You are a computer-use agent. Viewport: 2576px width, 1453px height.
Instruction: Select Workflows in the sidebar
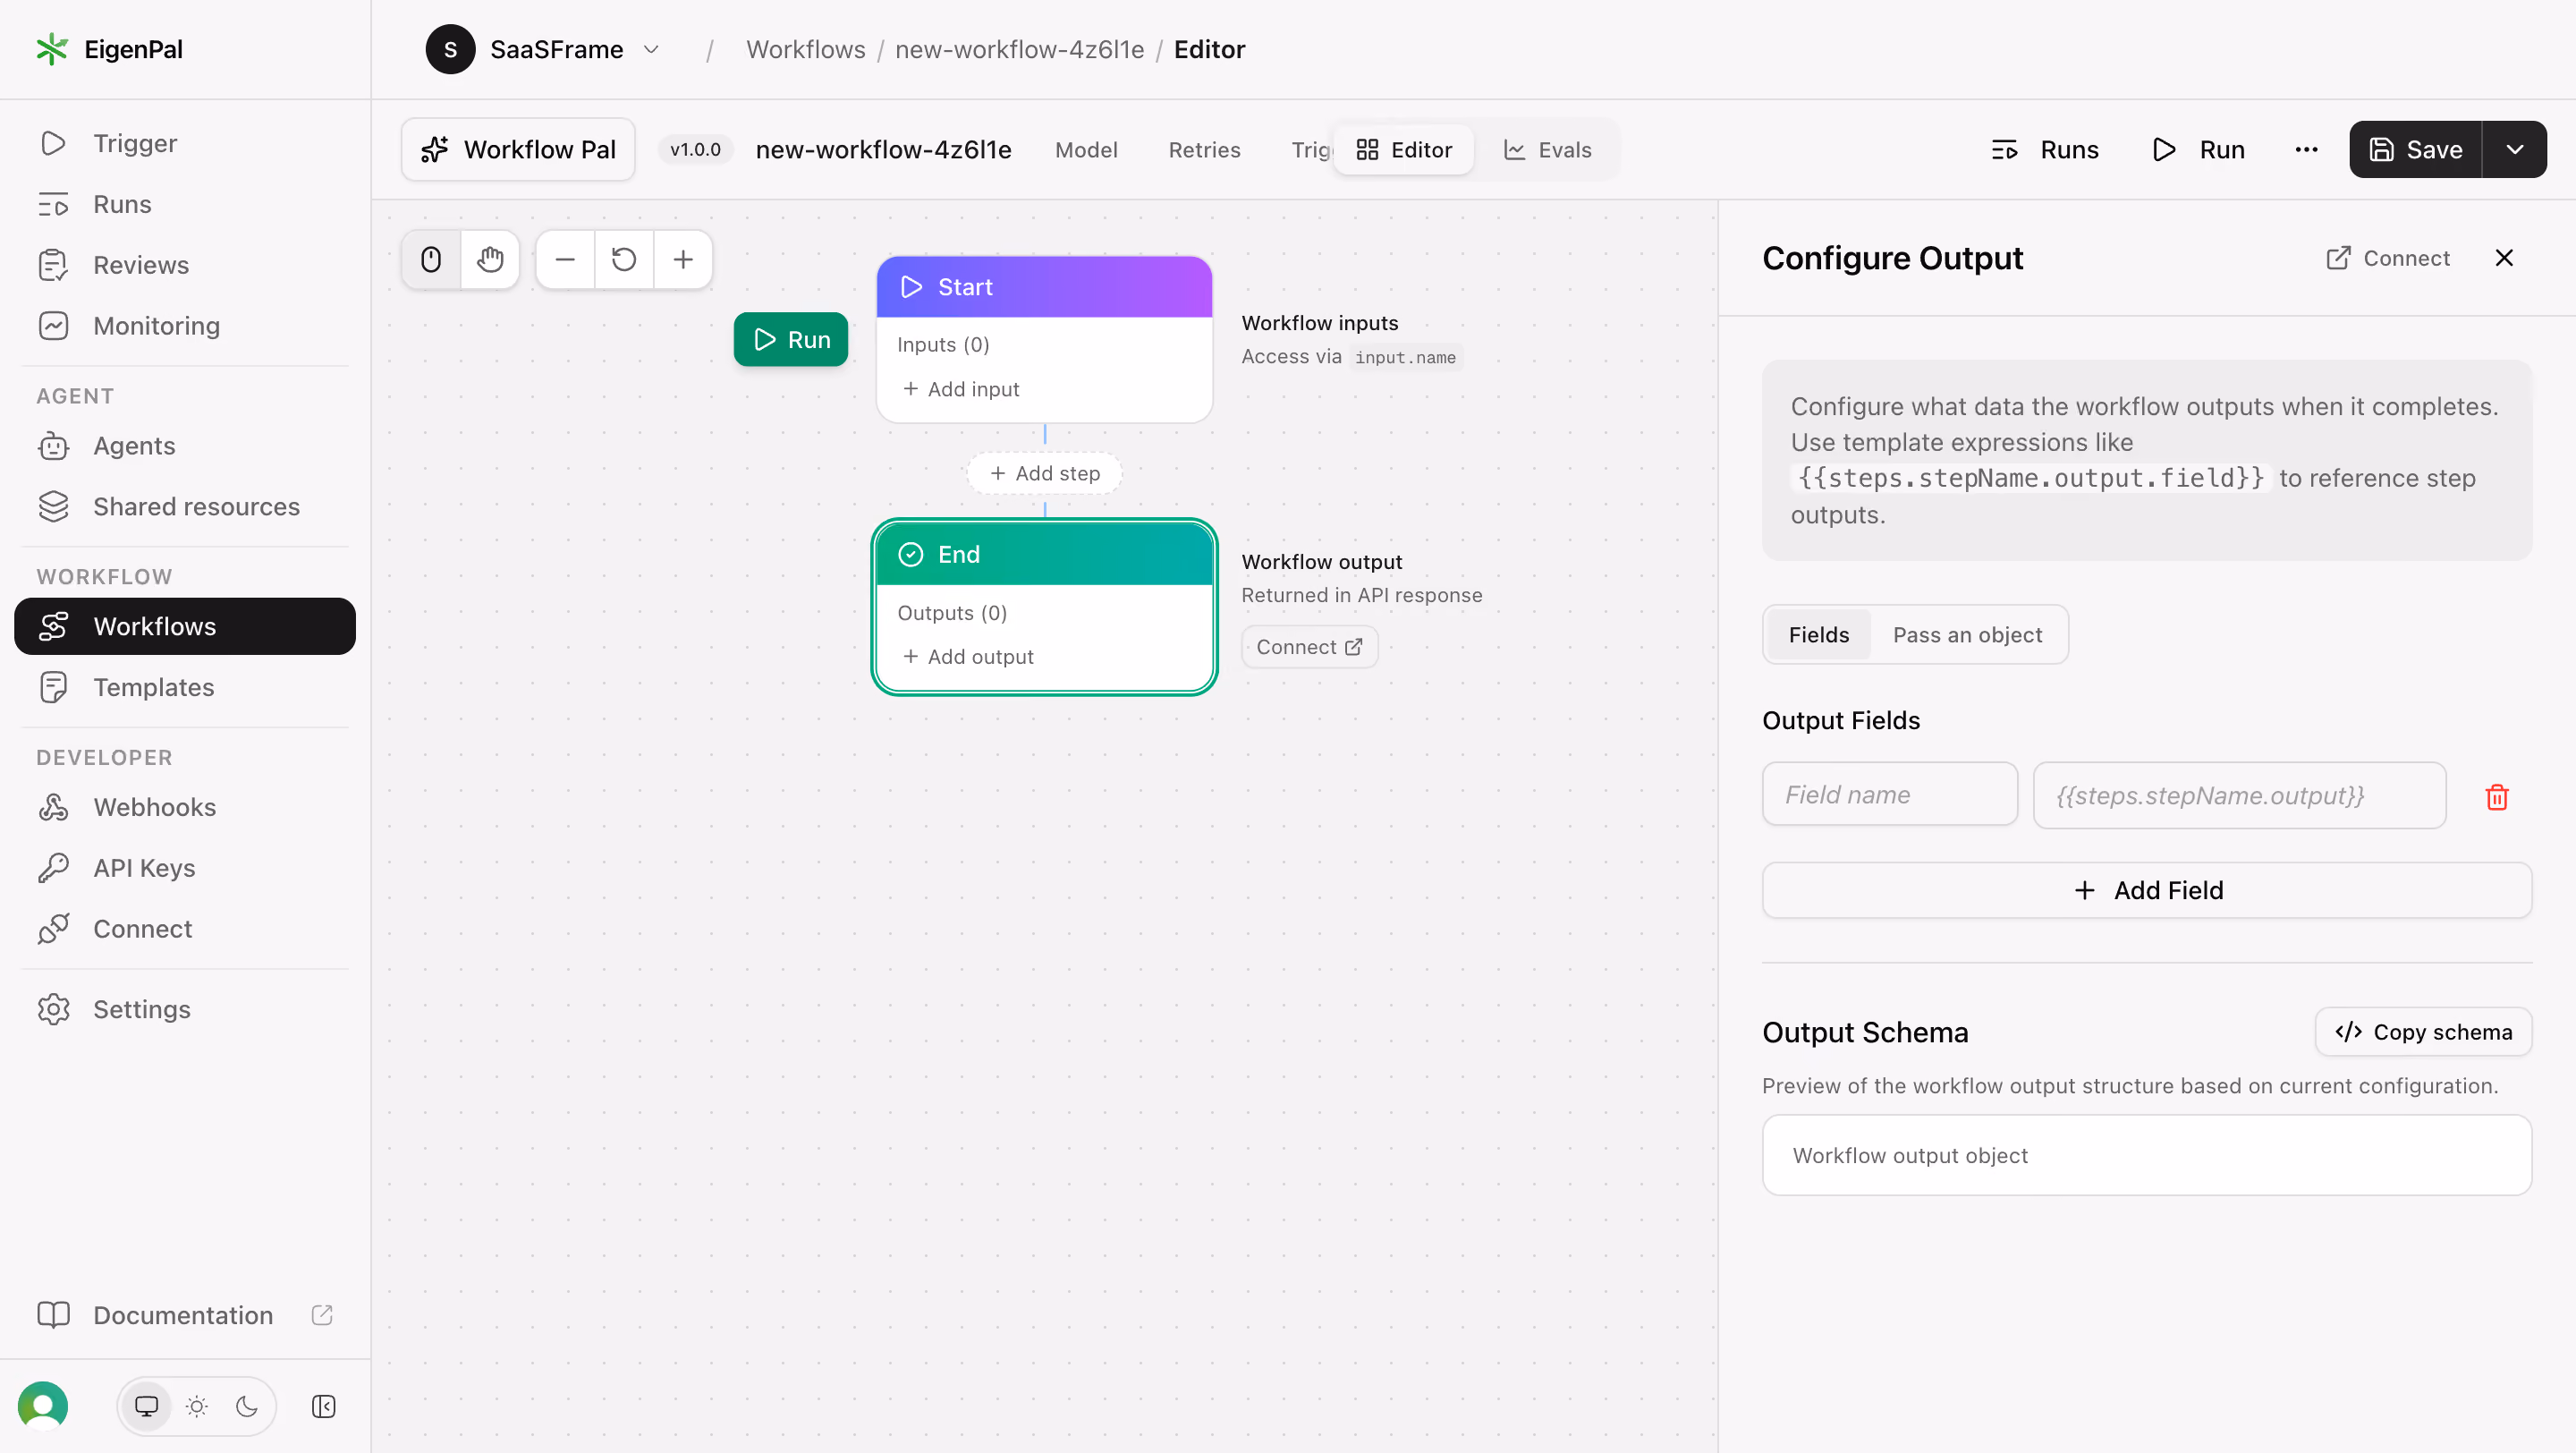[x=185, y=627]
